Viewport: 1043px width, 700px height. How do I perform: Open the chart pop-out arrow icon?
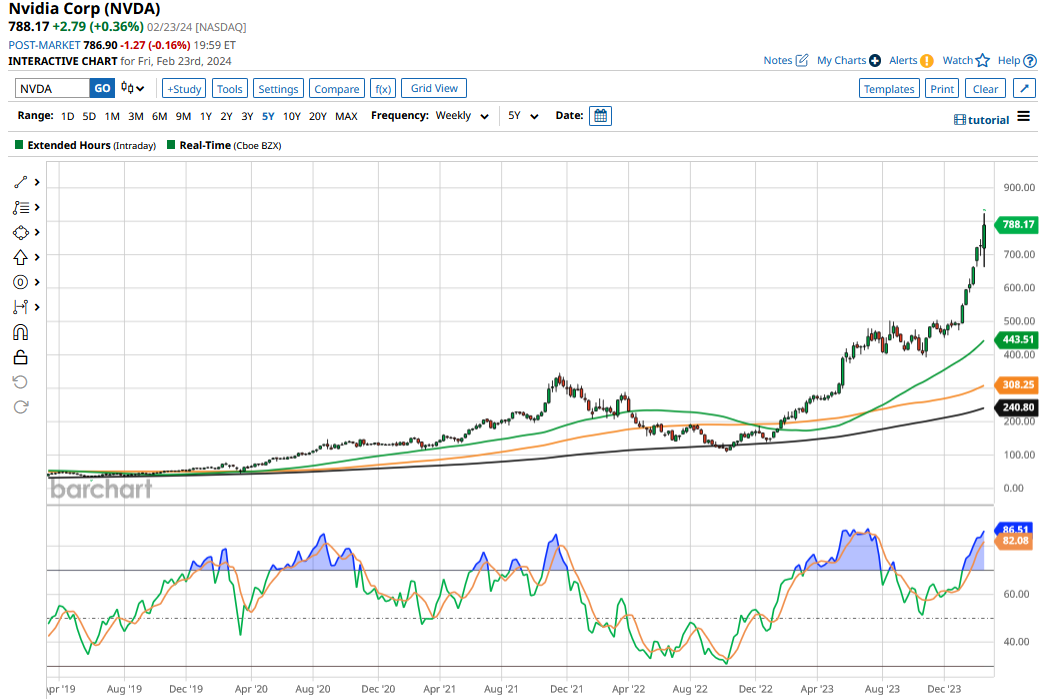[x=1025, y=88]
